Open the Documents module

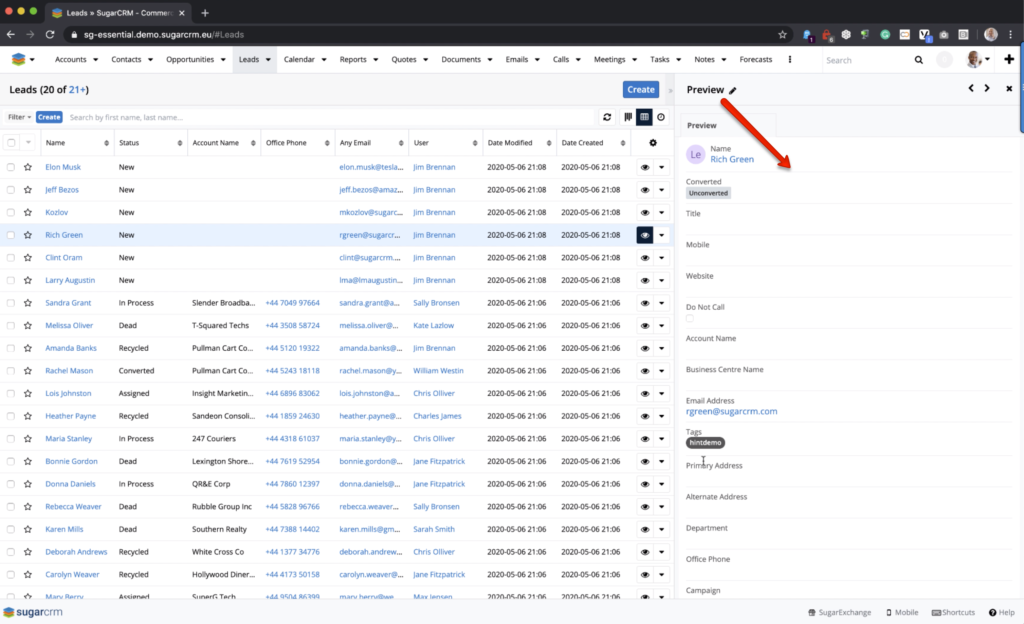(460, 59)
